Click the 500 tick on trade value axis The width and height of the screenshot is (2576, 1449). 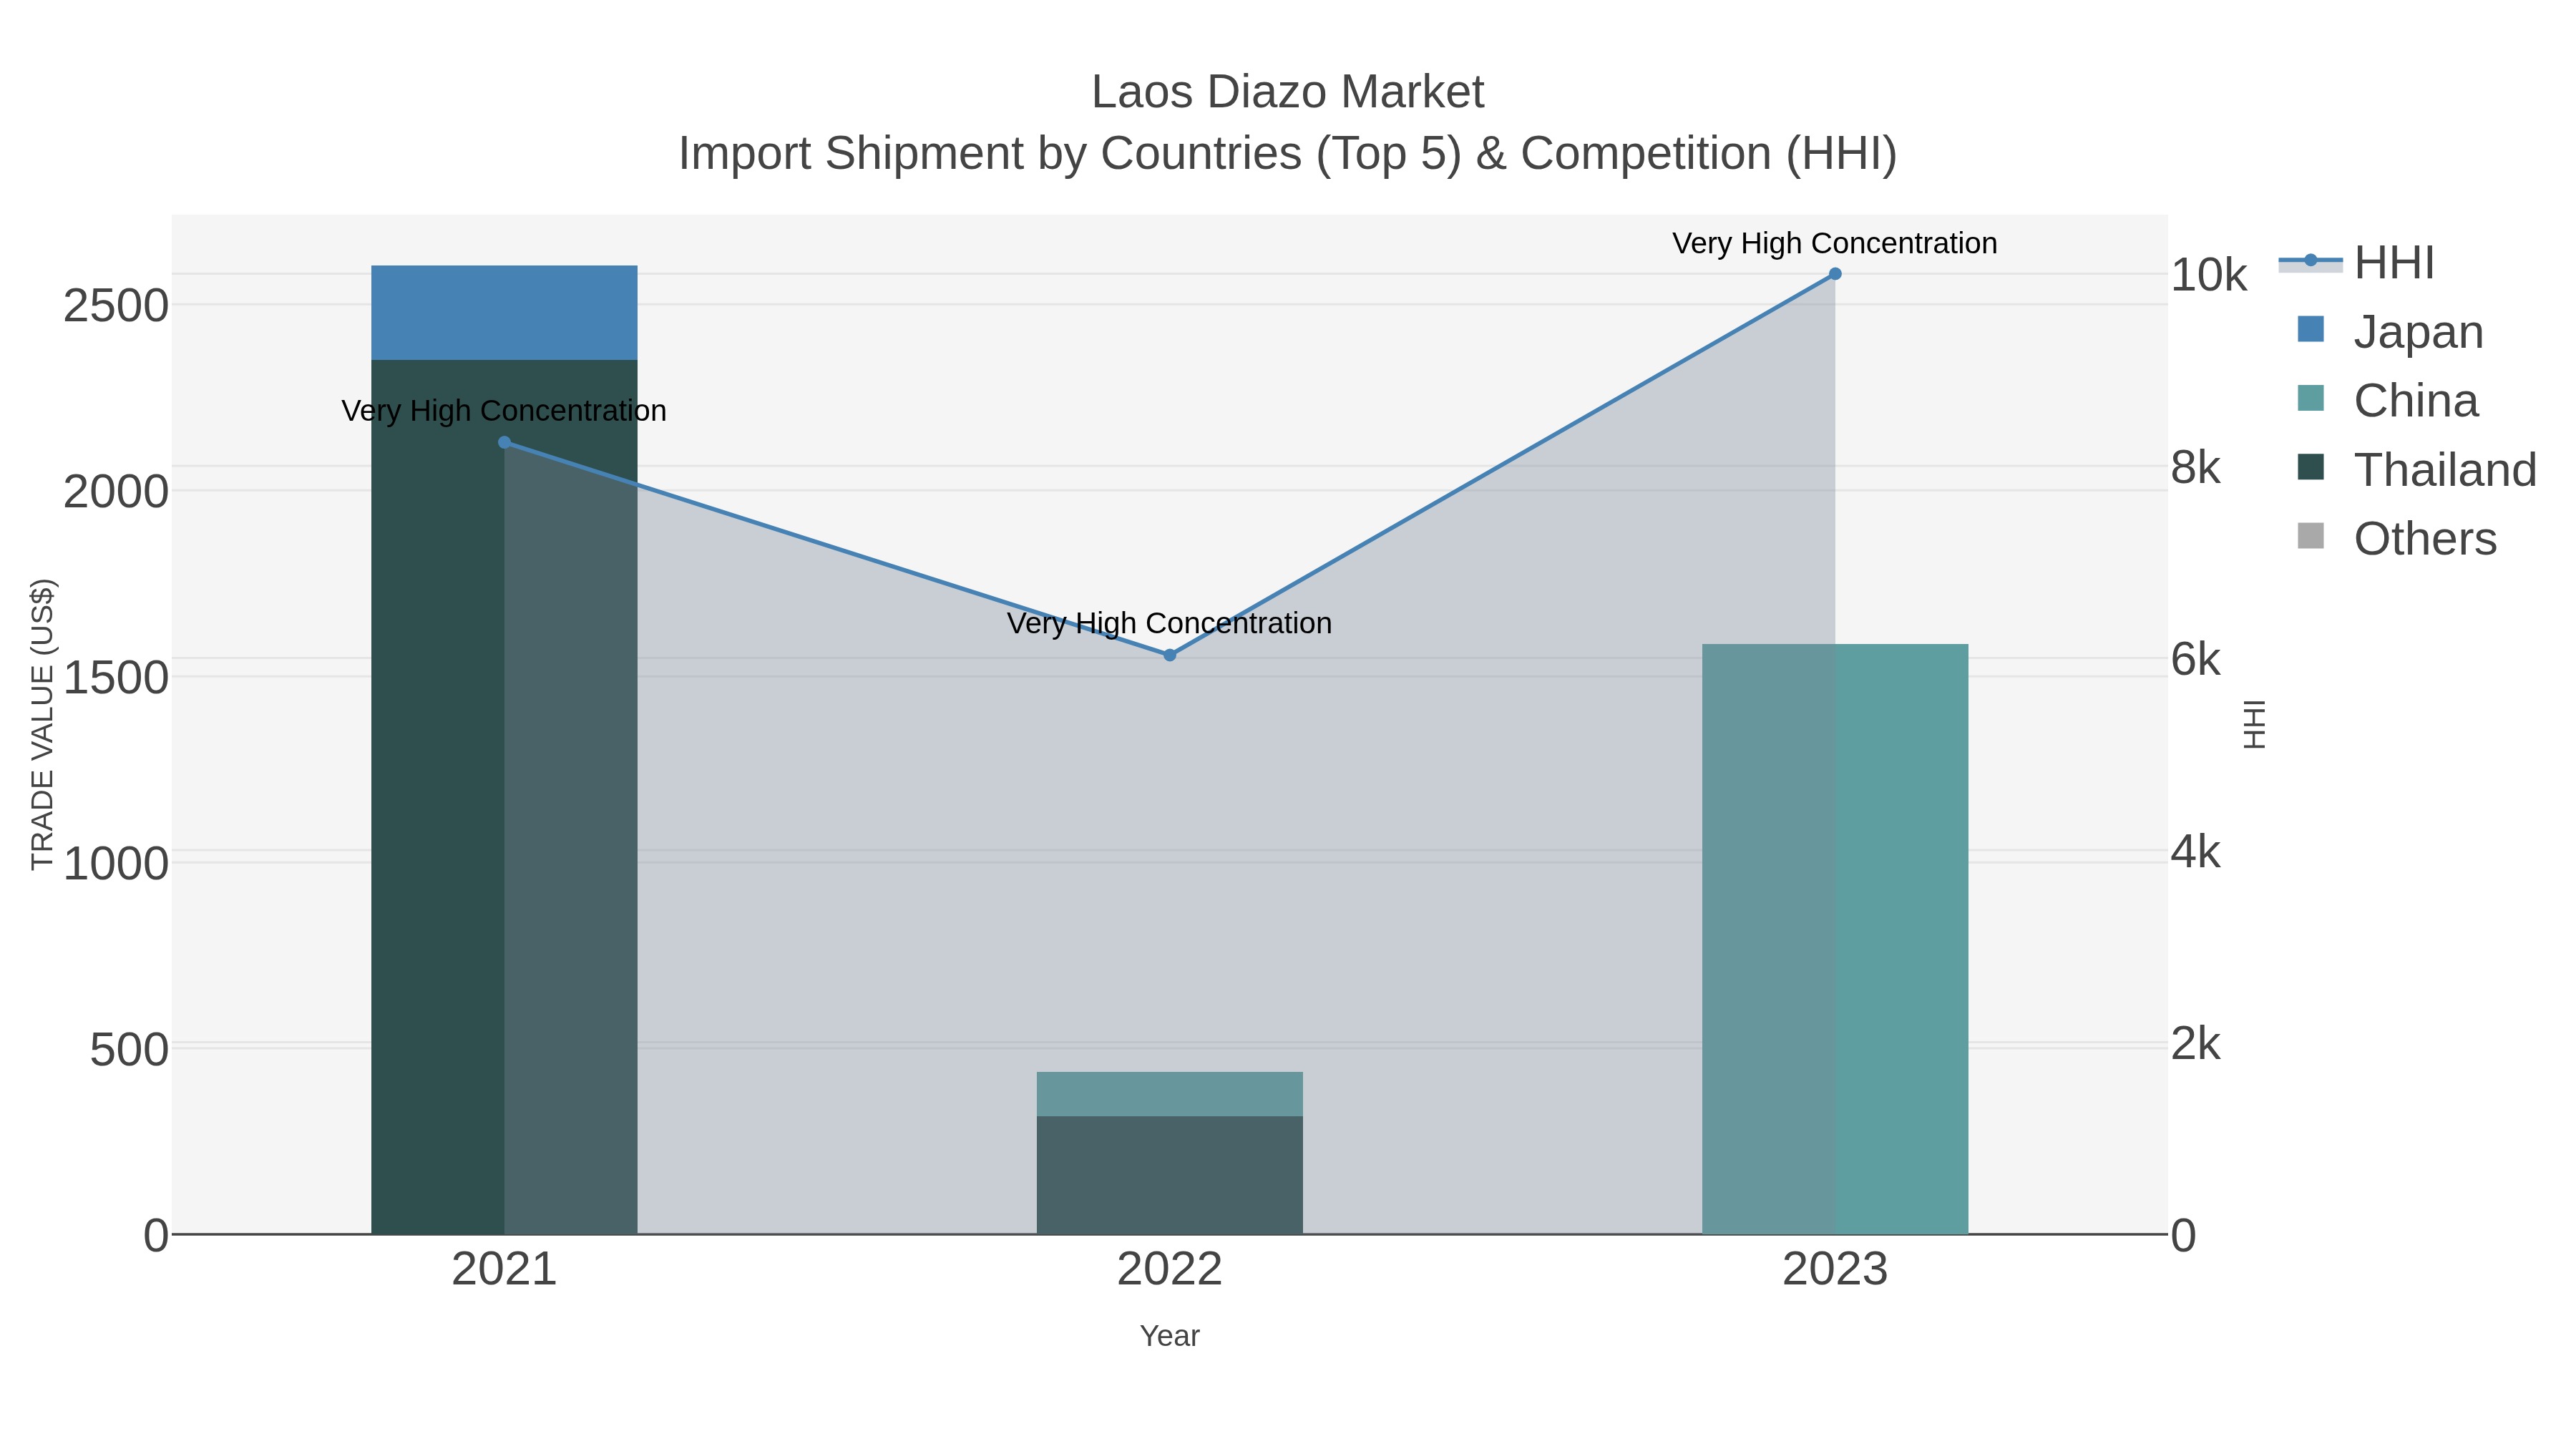pos(129,1050)
